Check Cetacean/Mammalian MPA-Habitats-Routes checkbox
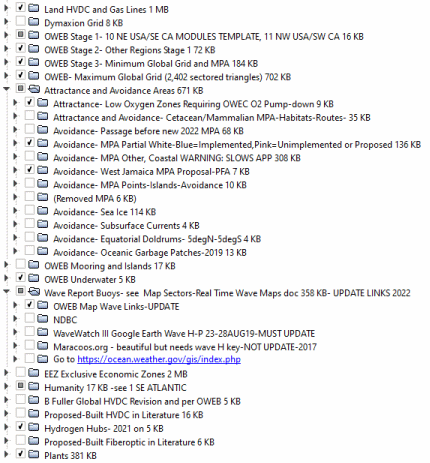Screen dimensions: 430x463 click(x=30, y=116)
